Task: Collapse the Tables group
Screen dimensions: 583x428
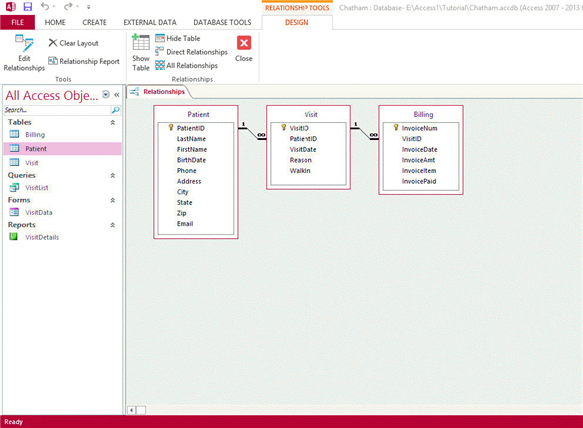Action: tap(113, 122)
